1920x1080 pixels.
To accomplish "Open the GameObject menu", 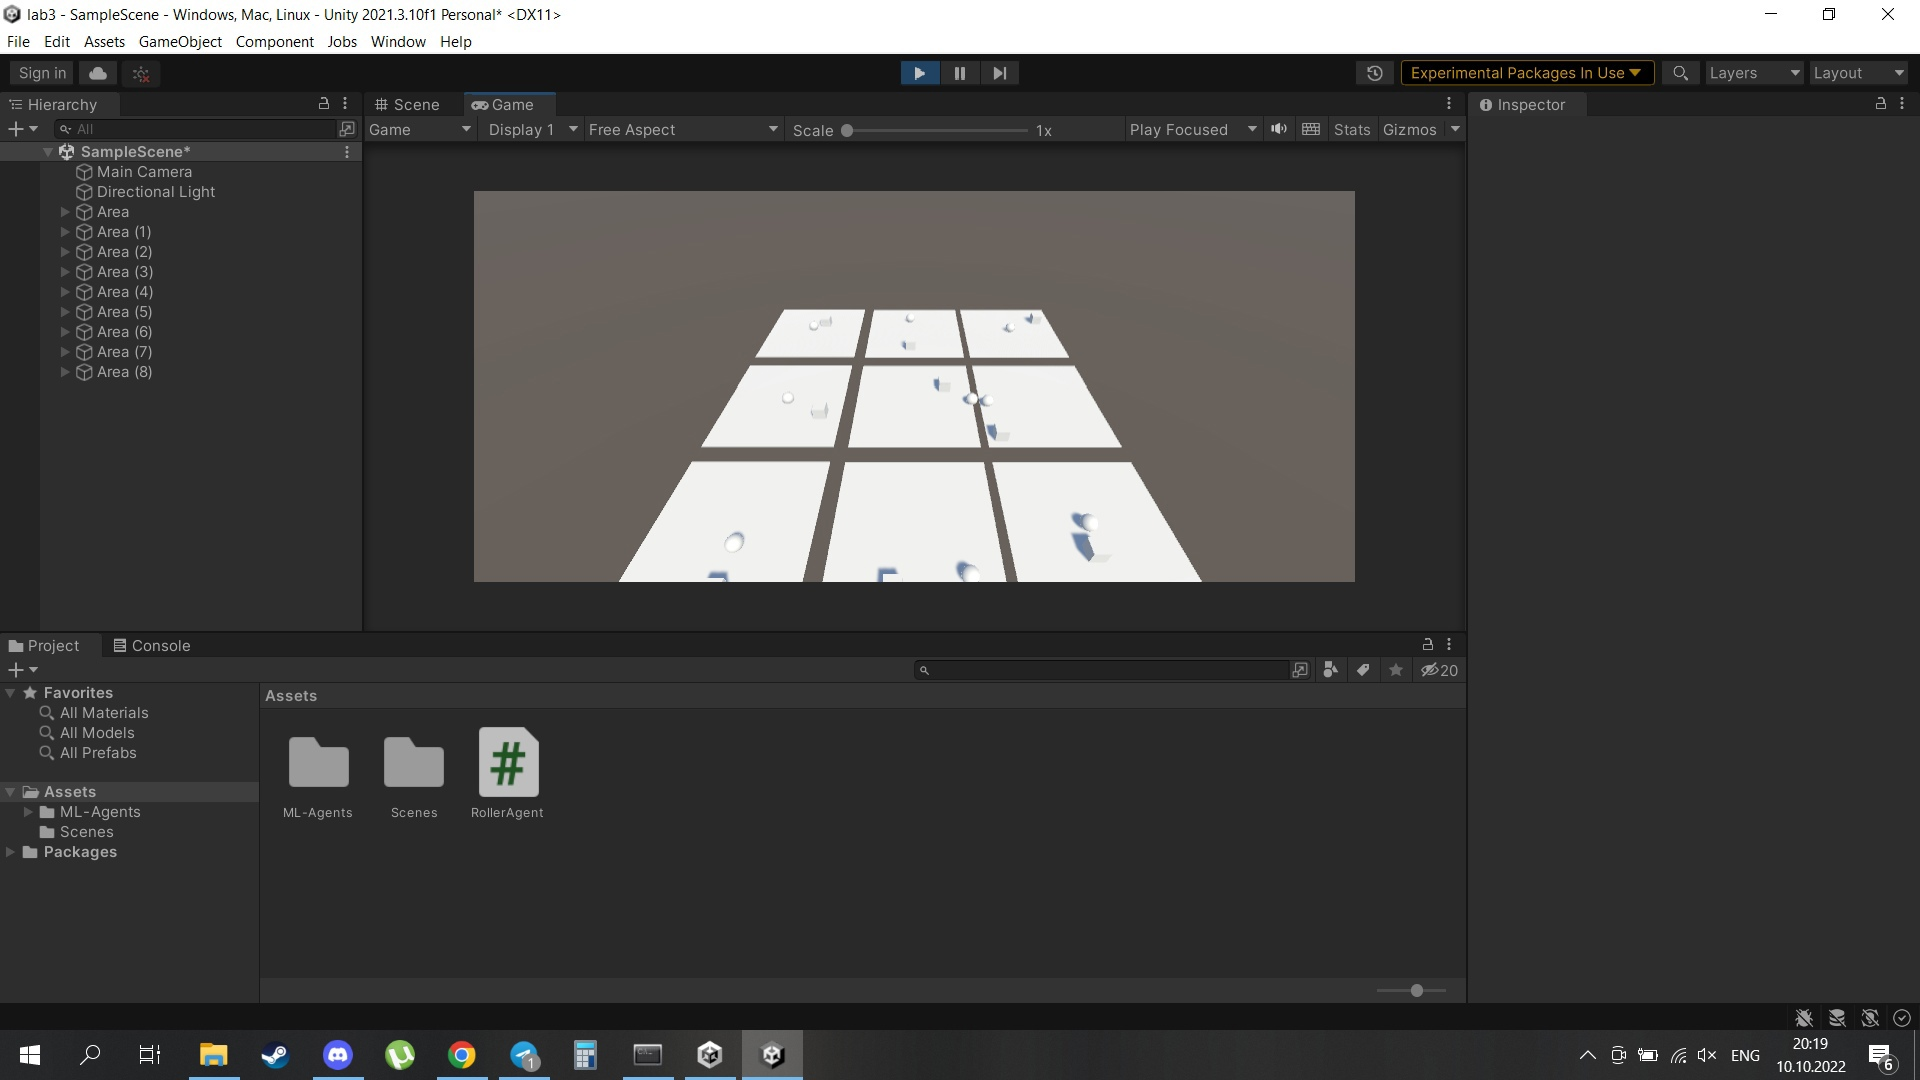I will (180, 42).
